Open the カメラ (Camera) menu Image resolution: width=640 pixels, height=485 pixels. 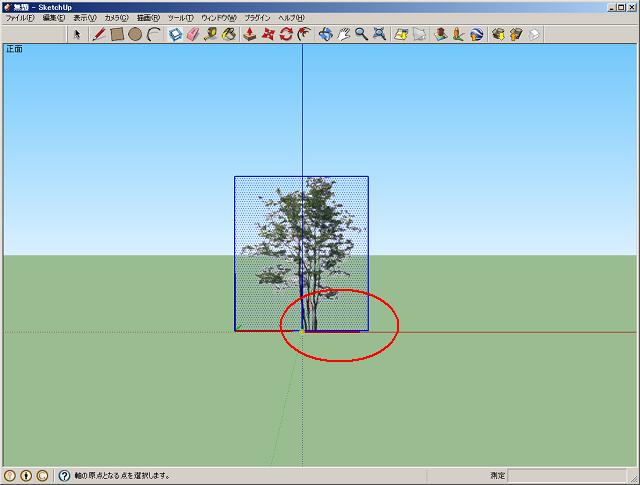tap(116, 18)
